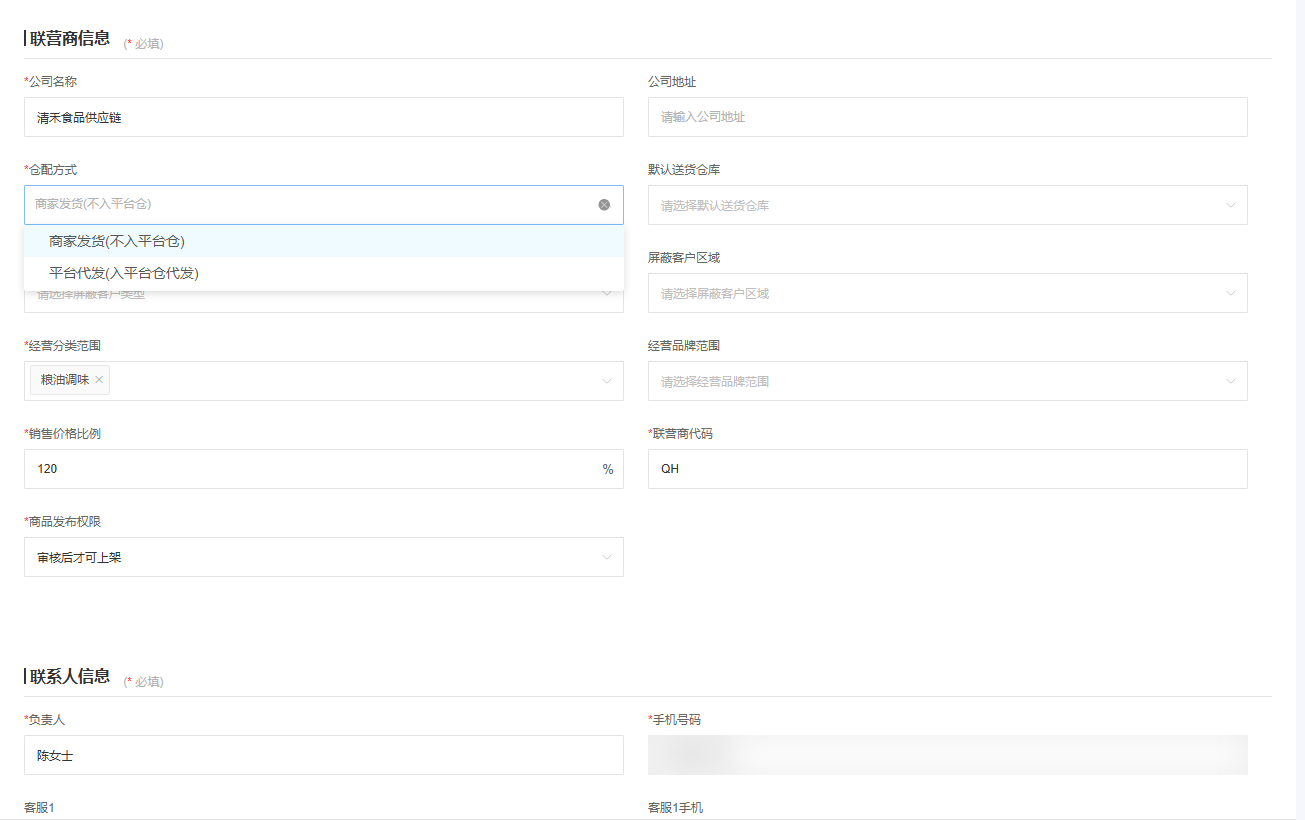Expand the 经营分类范围 dropdown
Screen dimensions: 1305x820
click(x=324, y=381)
